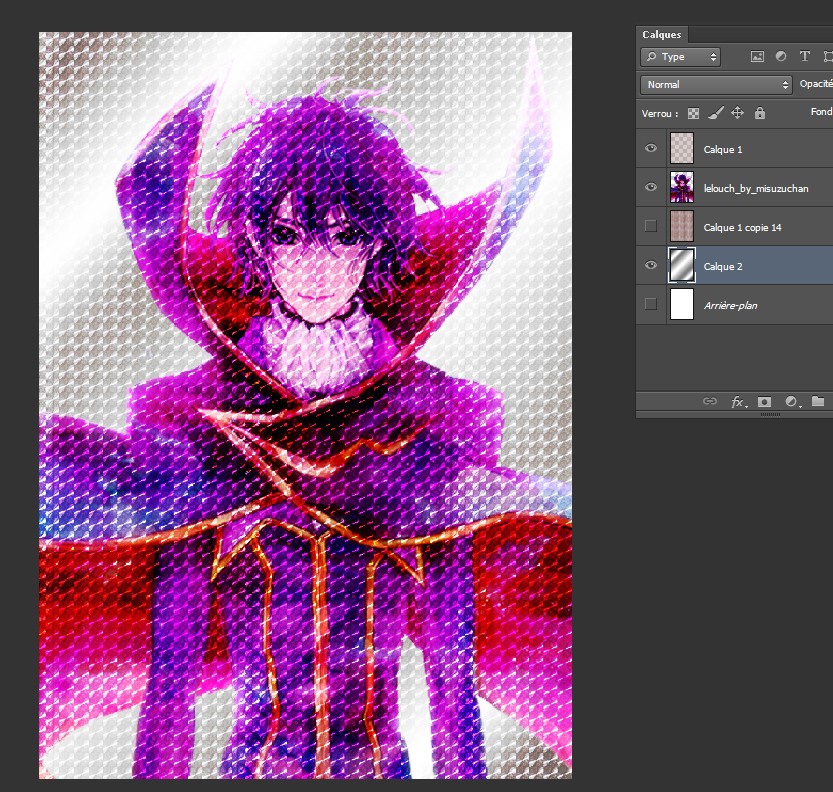Switch to the Calques tab
This screenshot has height=792, width=833.
[661, 35]
